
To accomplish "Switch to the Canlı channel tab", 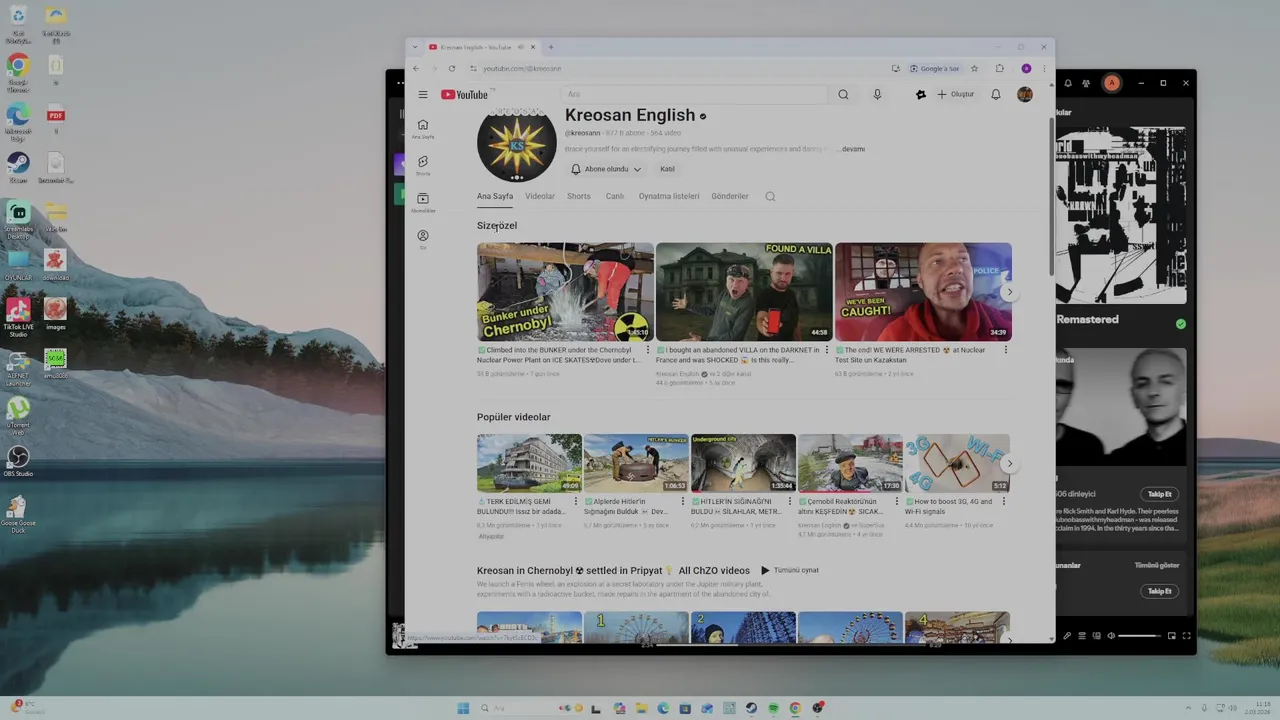I will click(615, 197).
